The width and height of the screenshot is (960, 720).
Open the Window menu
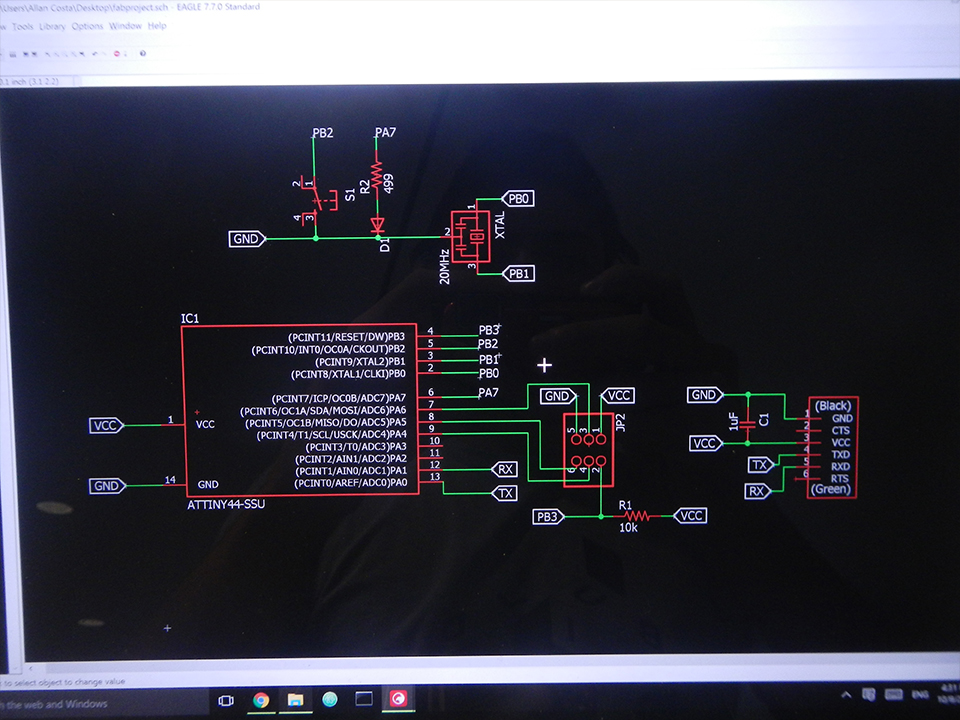click(125, 26)
